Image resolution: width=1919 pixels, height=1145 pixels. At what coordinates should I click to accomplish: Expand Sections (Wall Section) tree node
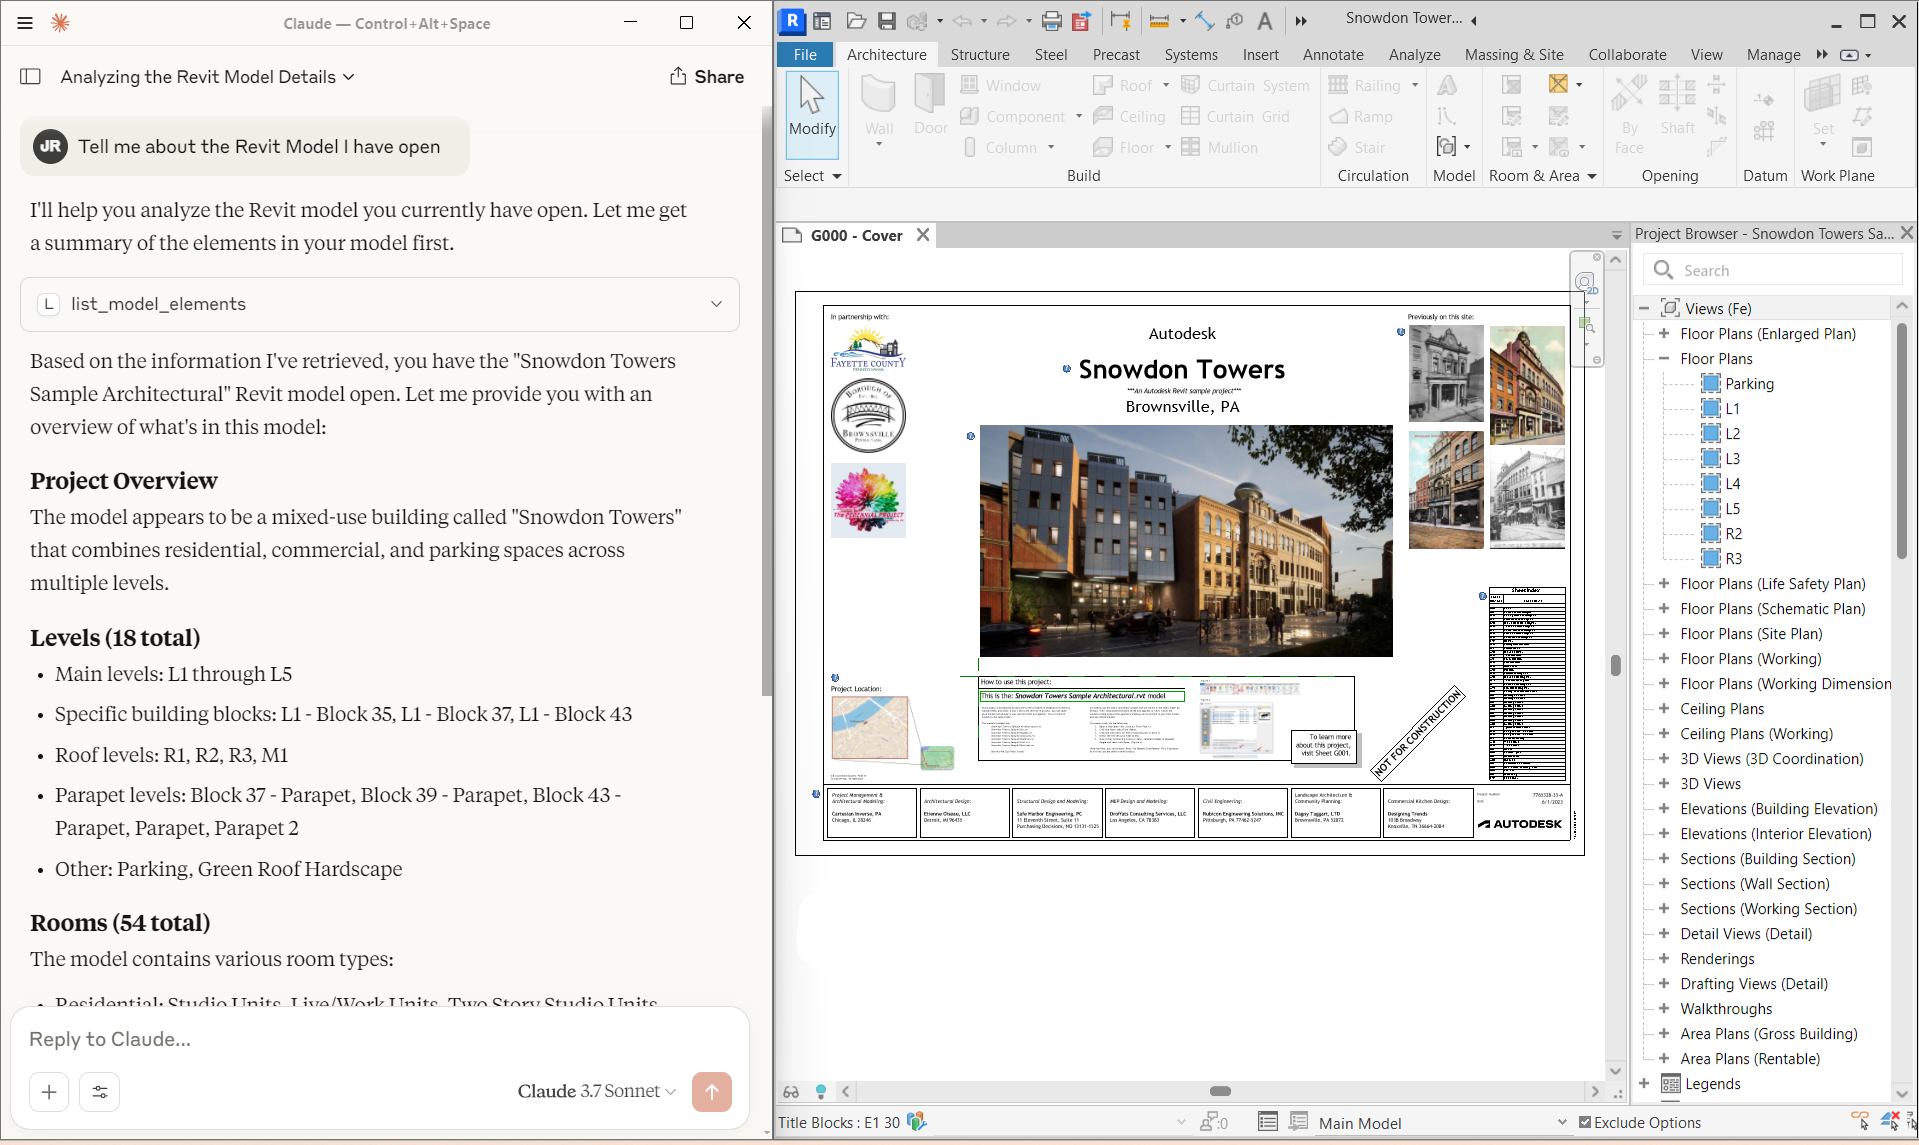coord(1664,883)
